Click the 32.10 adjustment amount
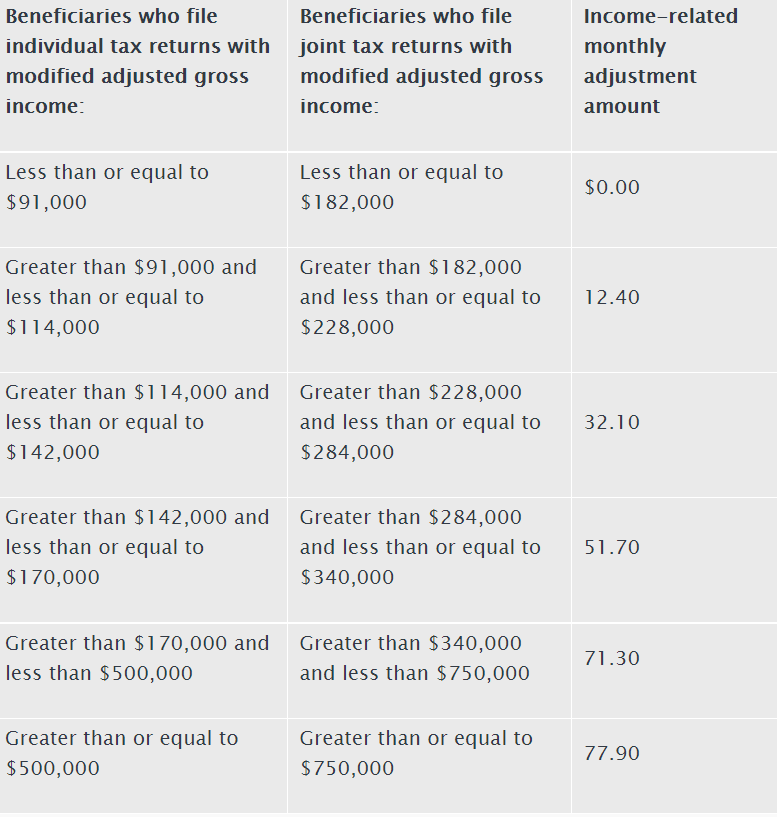Image resolution: width=777 pixels, height=817 pixels. (x=612, y=422)
